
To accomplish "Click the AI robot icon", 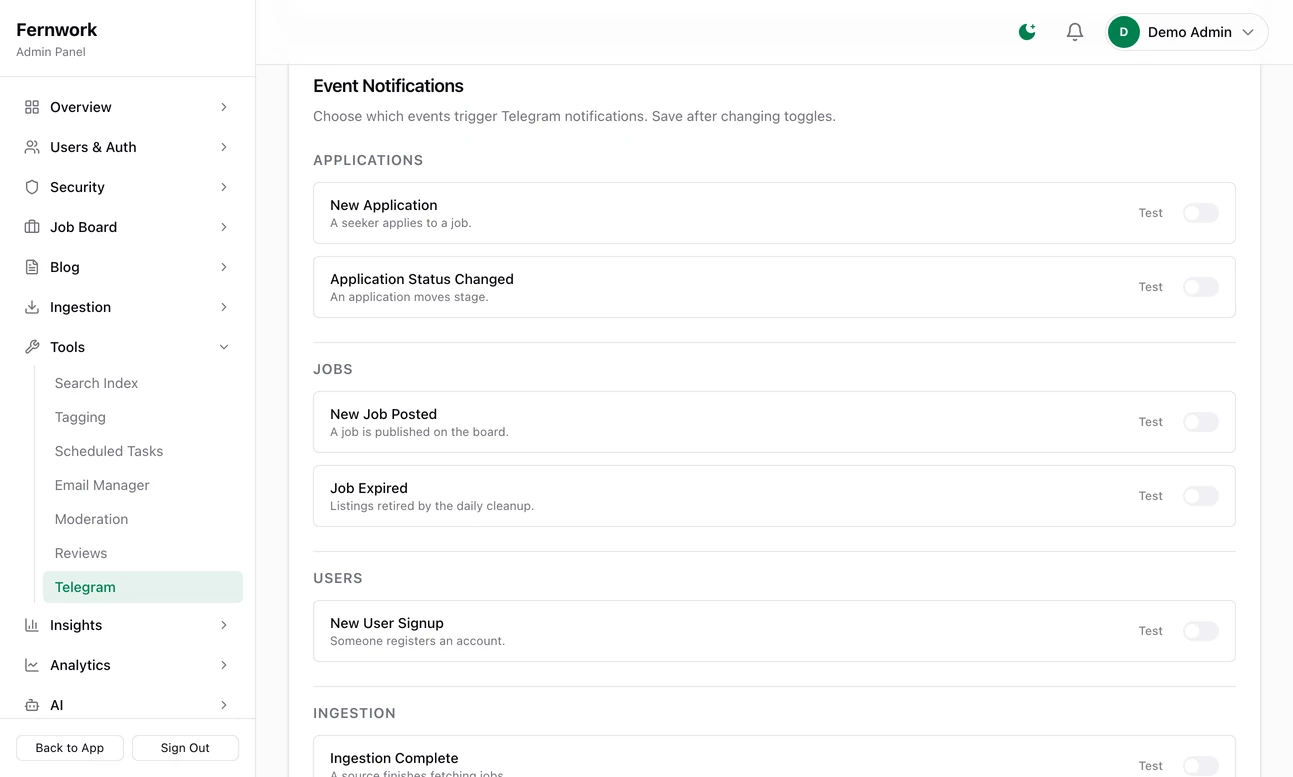I will pos(32,705).
